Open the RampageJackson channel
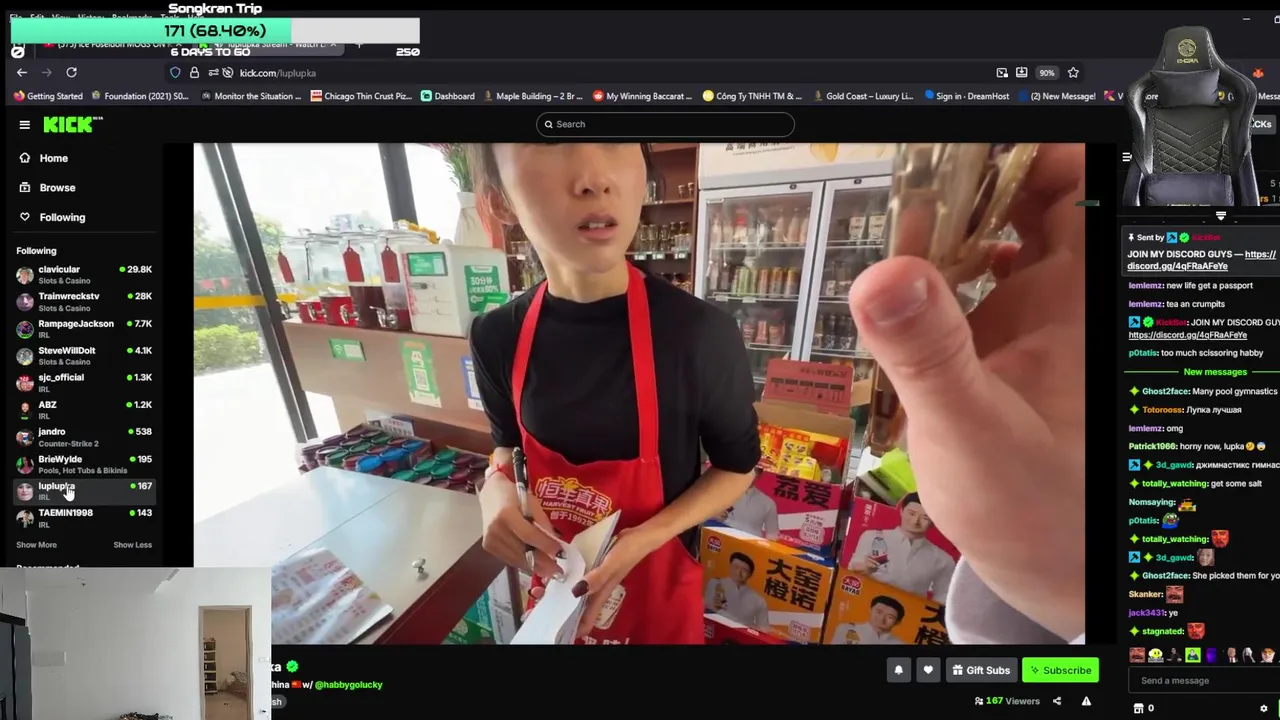The height and width of the screenshot is (720, 1280). pos(84,328)
